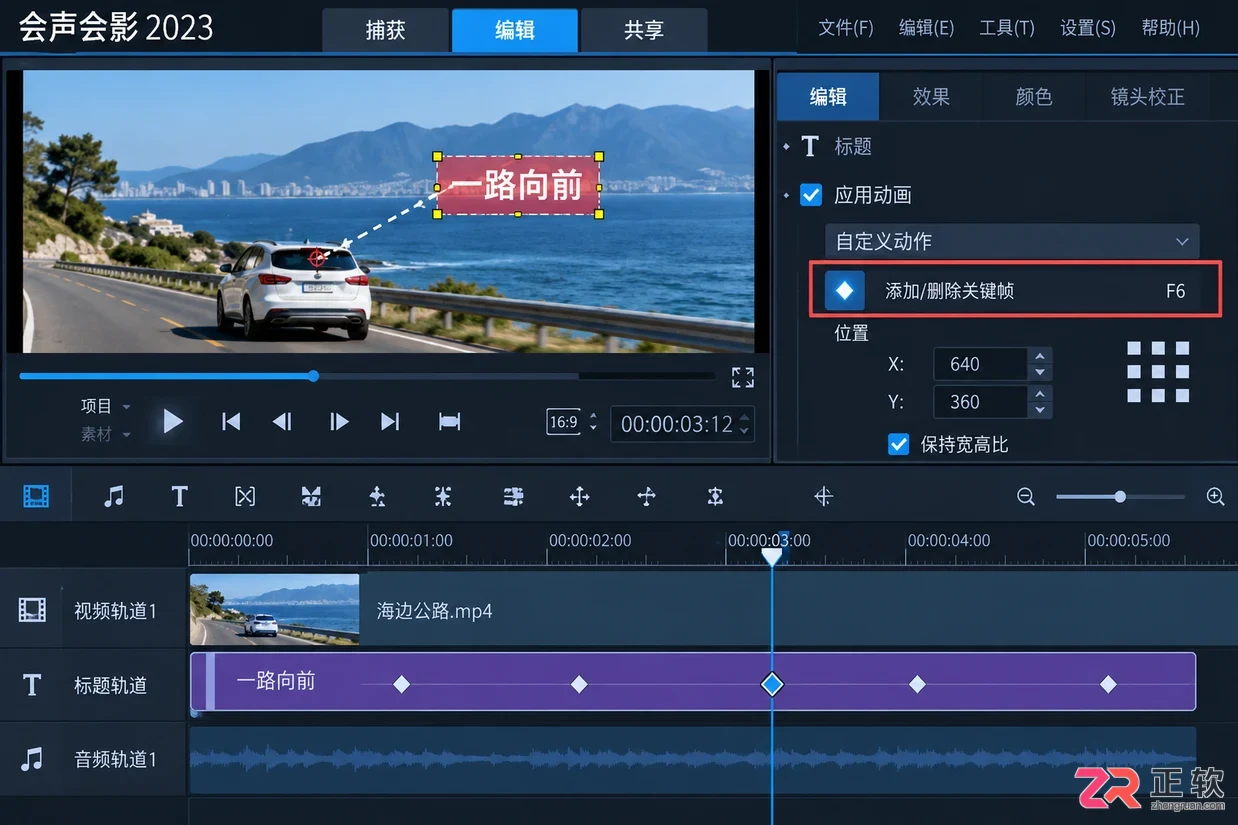Select the 海边公路.mp4 clip thumbnail
Viewport: 1238px width, 825px height.
[x=275, y=609]
